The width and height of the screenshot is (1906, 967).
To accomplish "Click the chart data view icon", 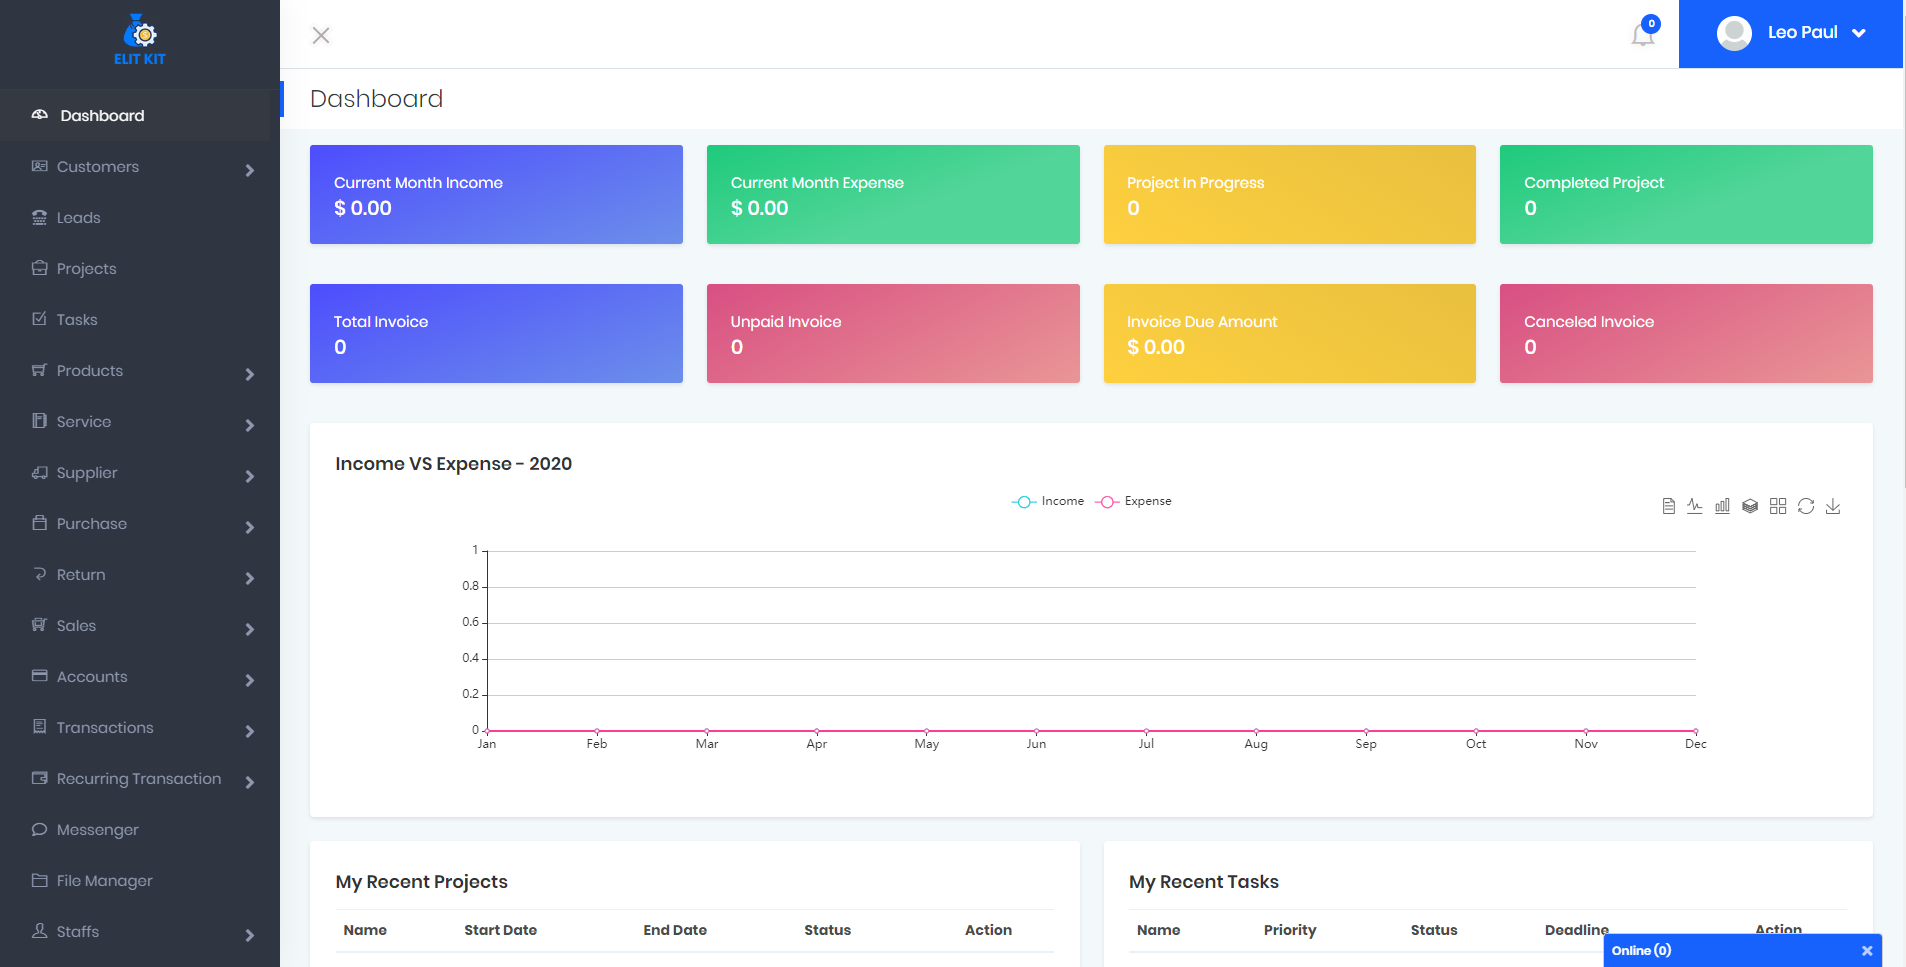I will click(x=1668, y=506).
